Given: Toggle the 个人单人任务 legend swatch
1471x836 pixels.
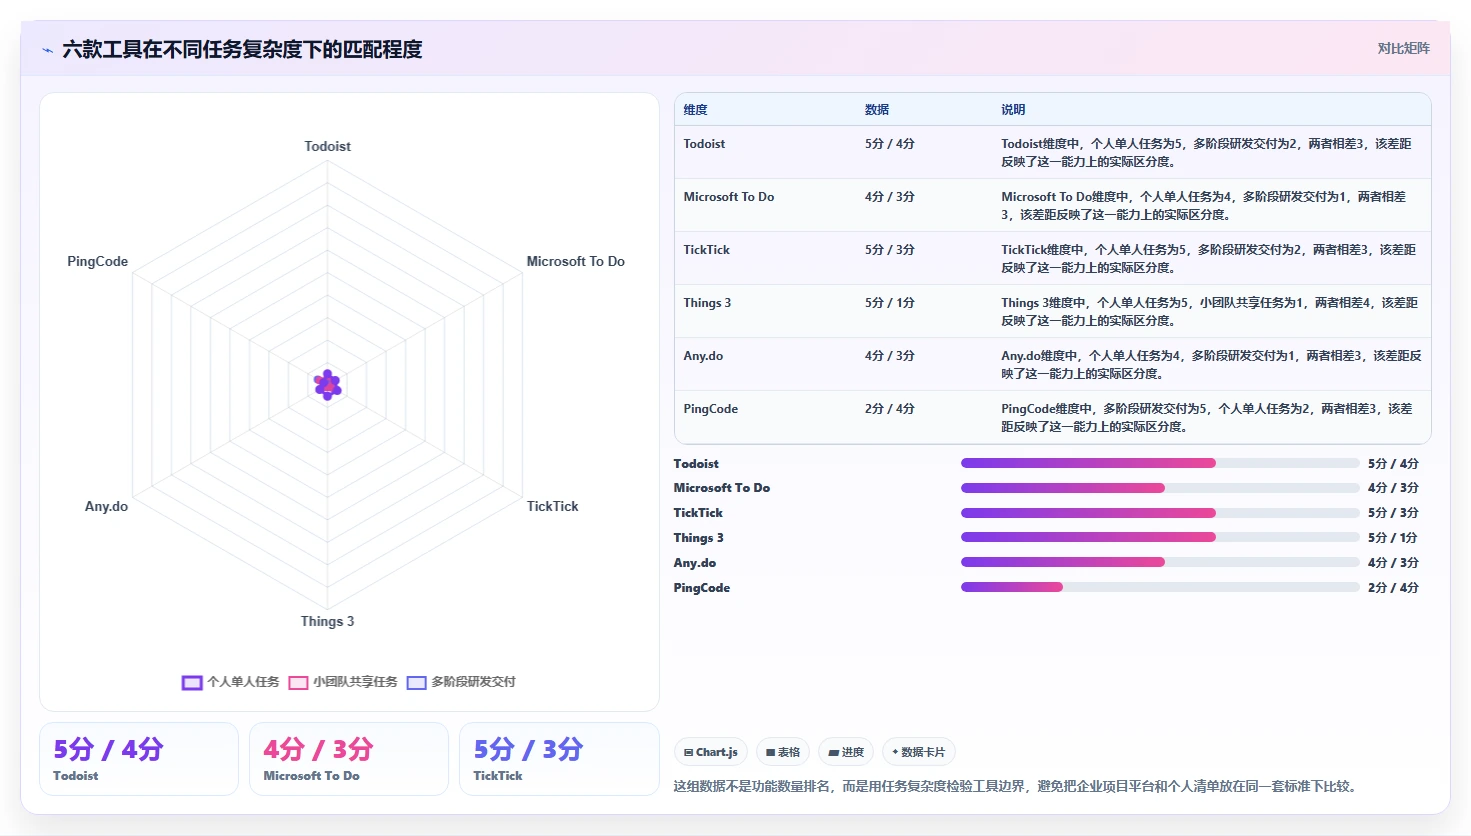Looking at the screenshot, I should pos(192,683).
